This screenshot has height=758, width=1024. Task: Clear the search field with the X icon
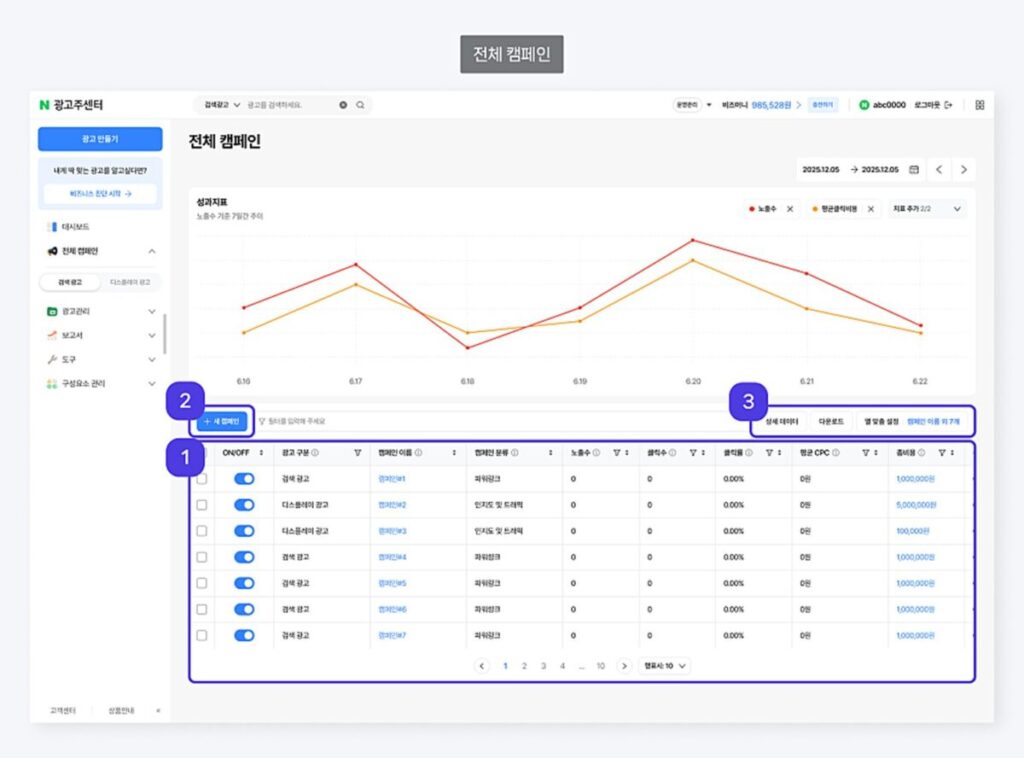[343, 104]
